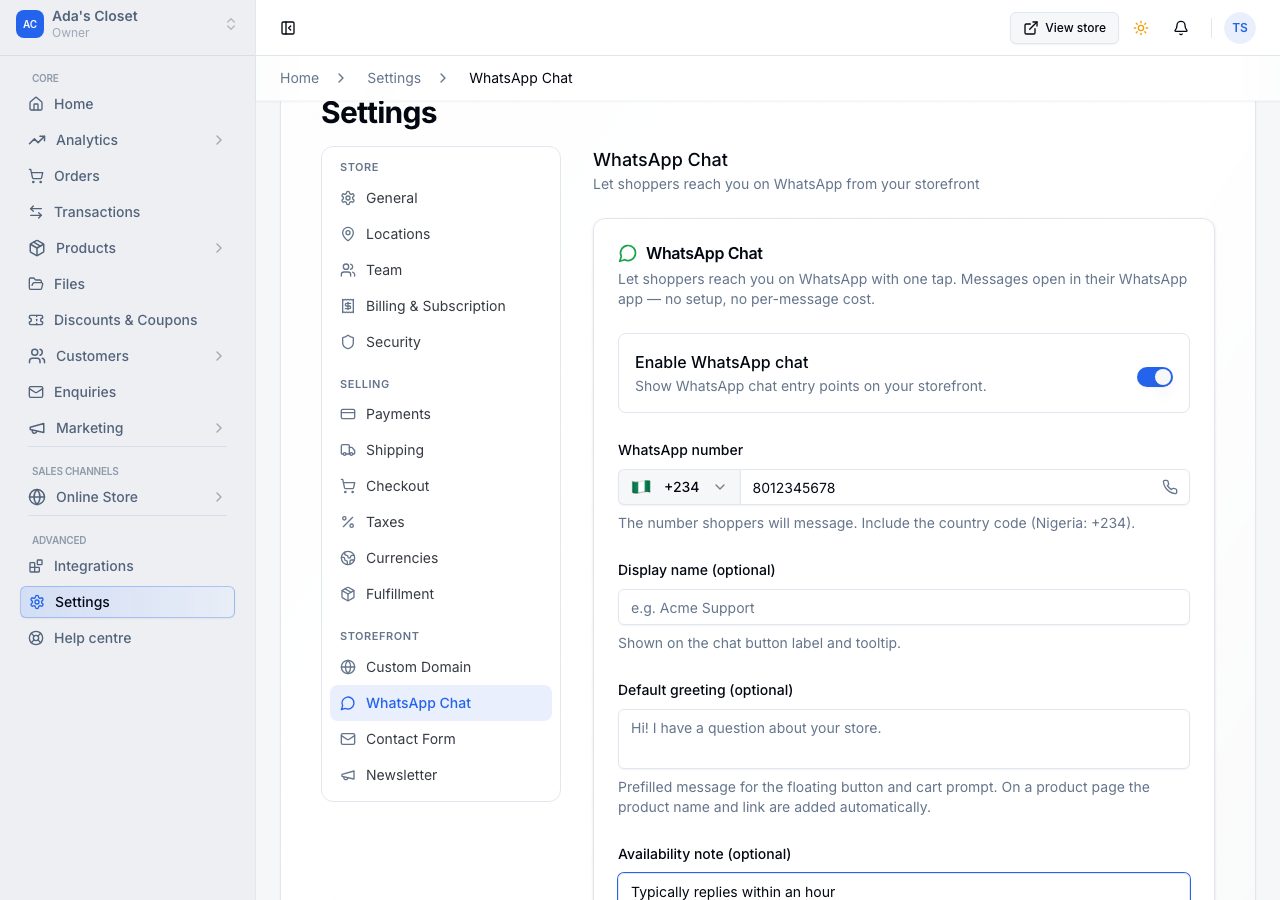Click the Orders cart icon

coord(36,176)
